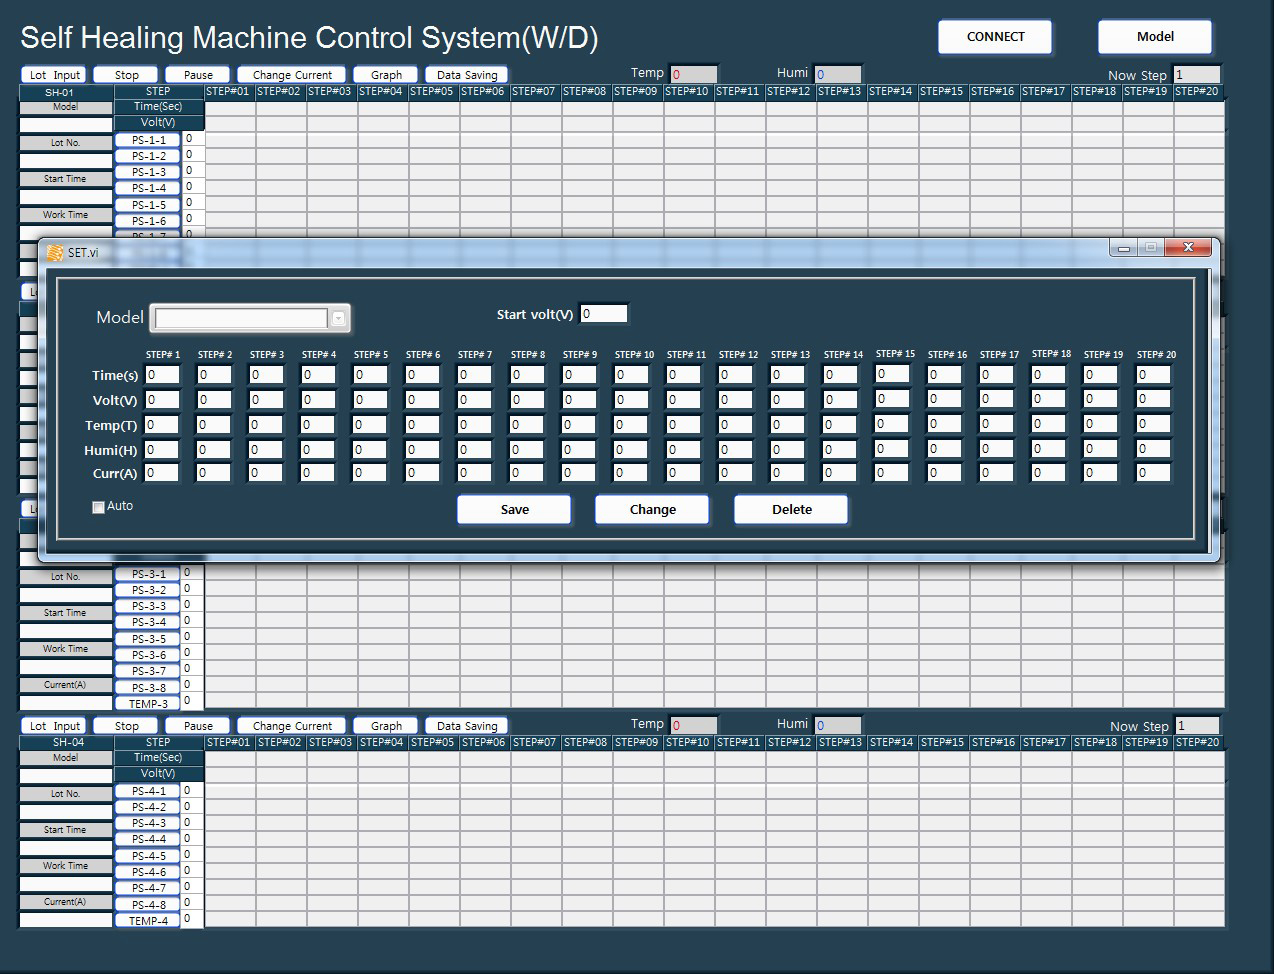Select the STEP# 1 Time(s) field

162,375
